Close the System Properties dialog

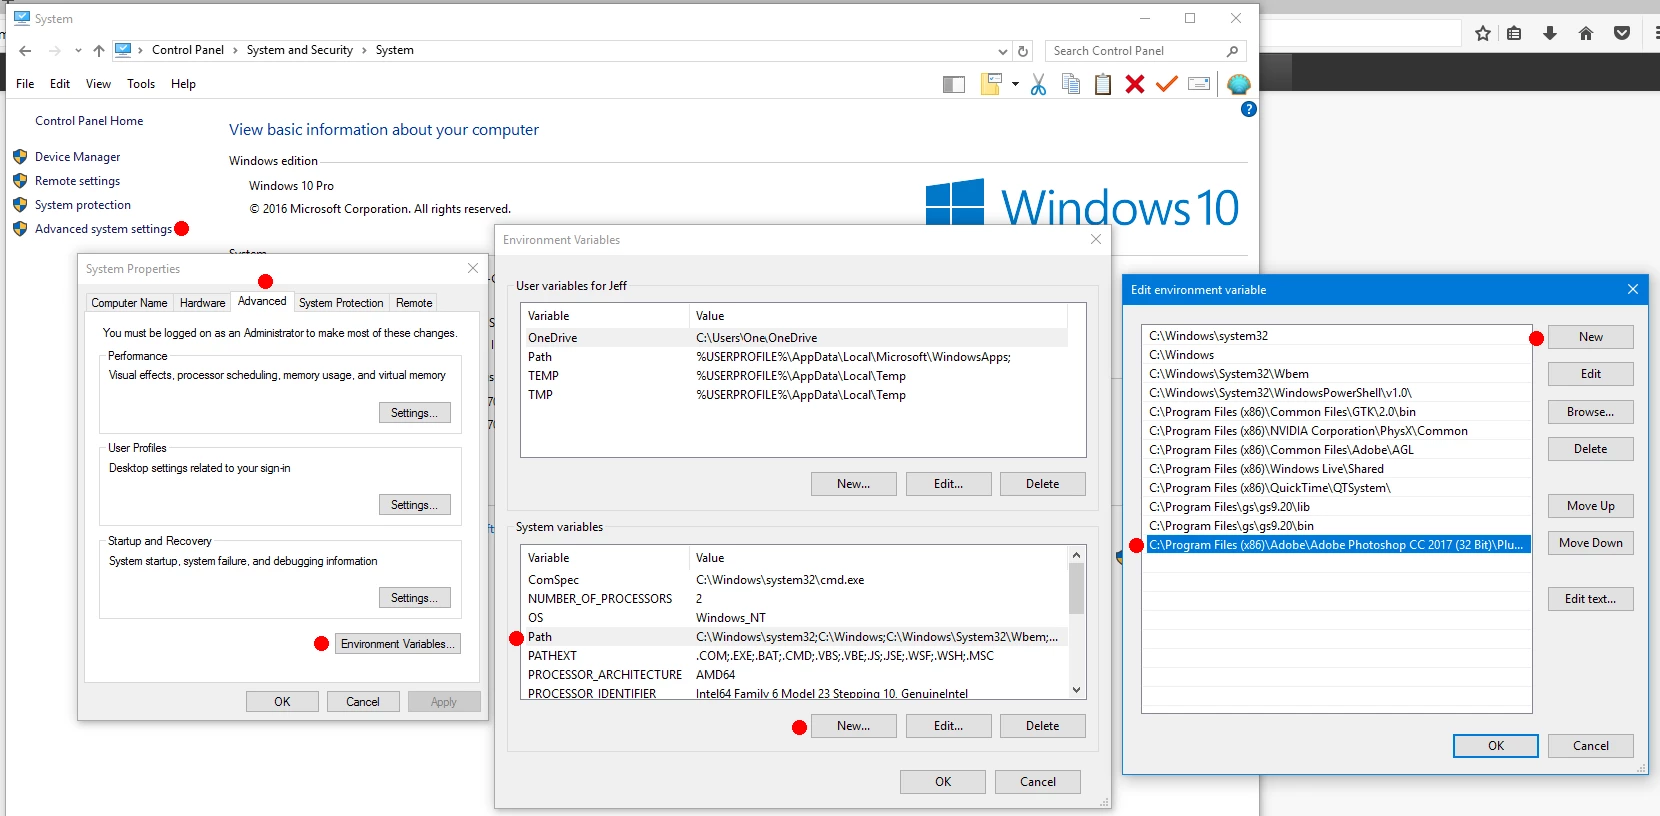[x=473, y=268]
